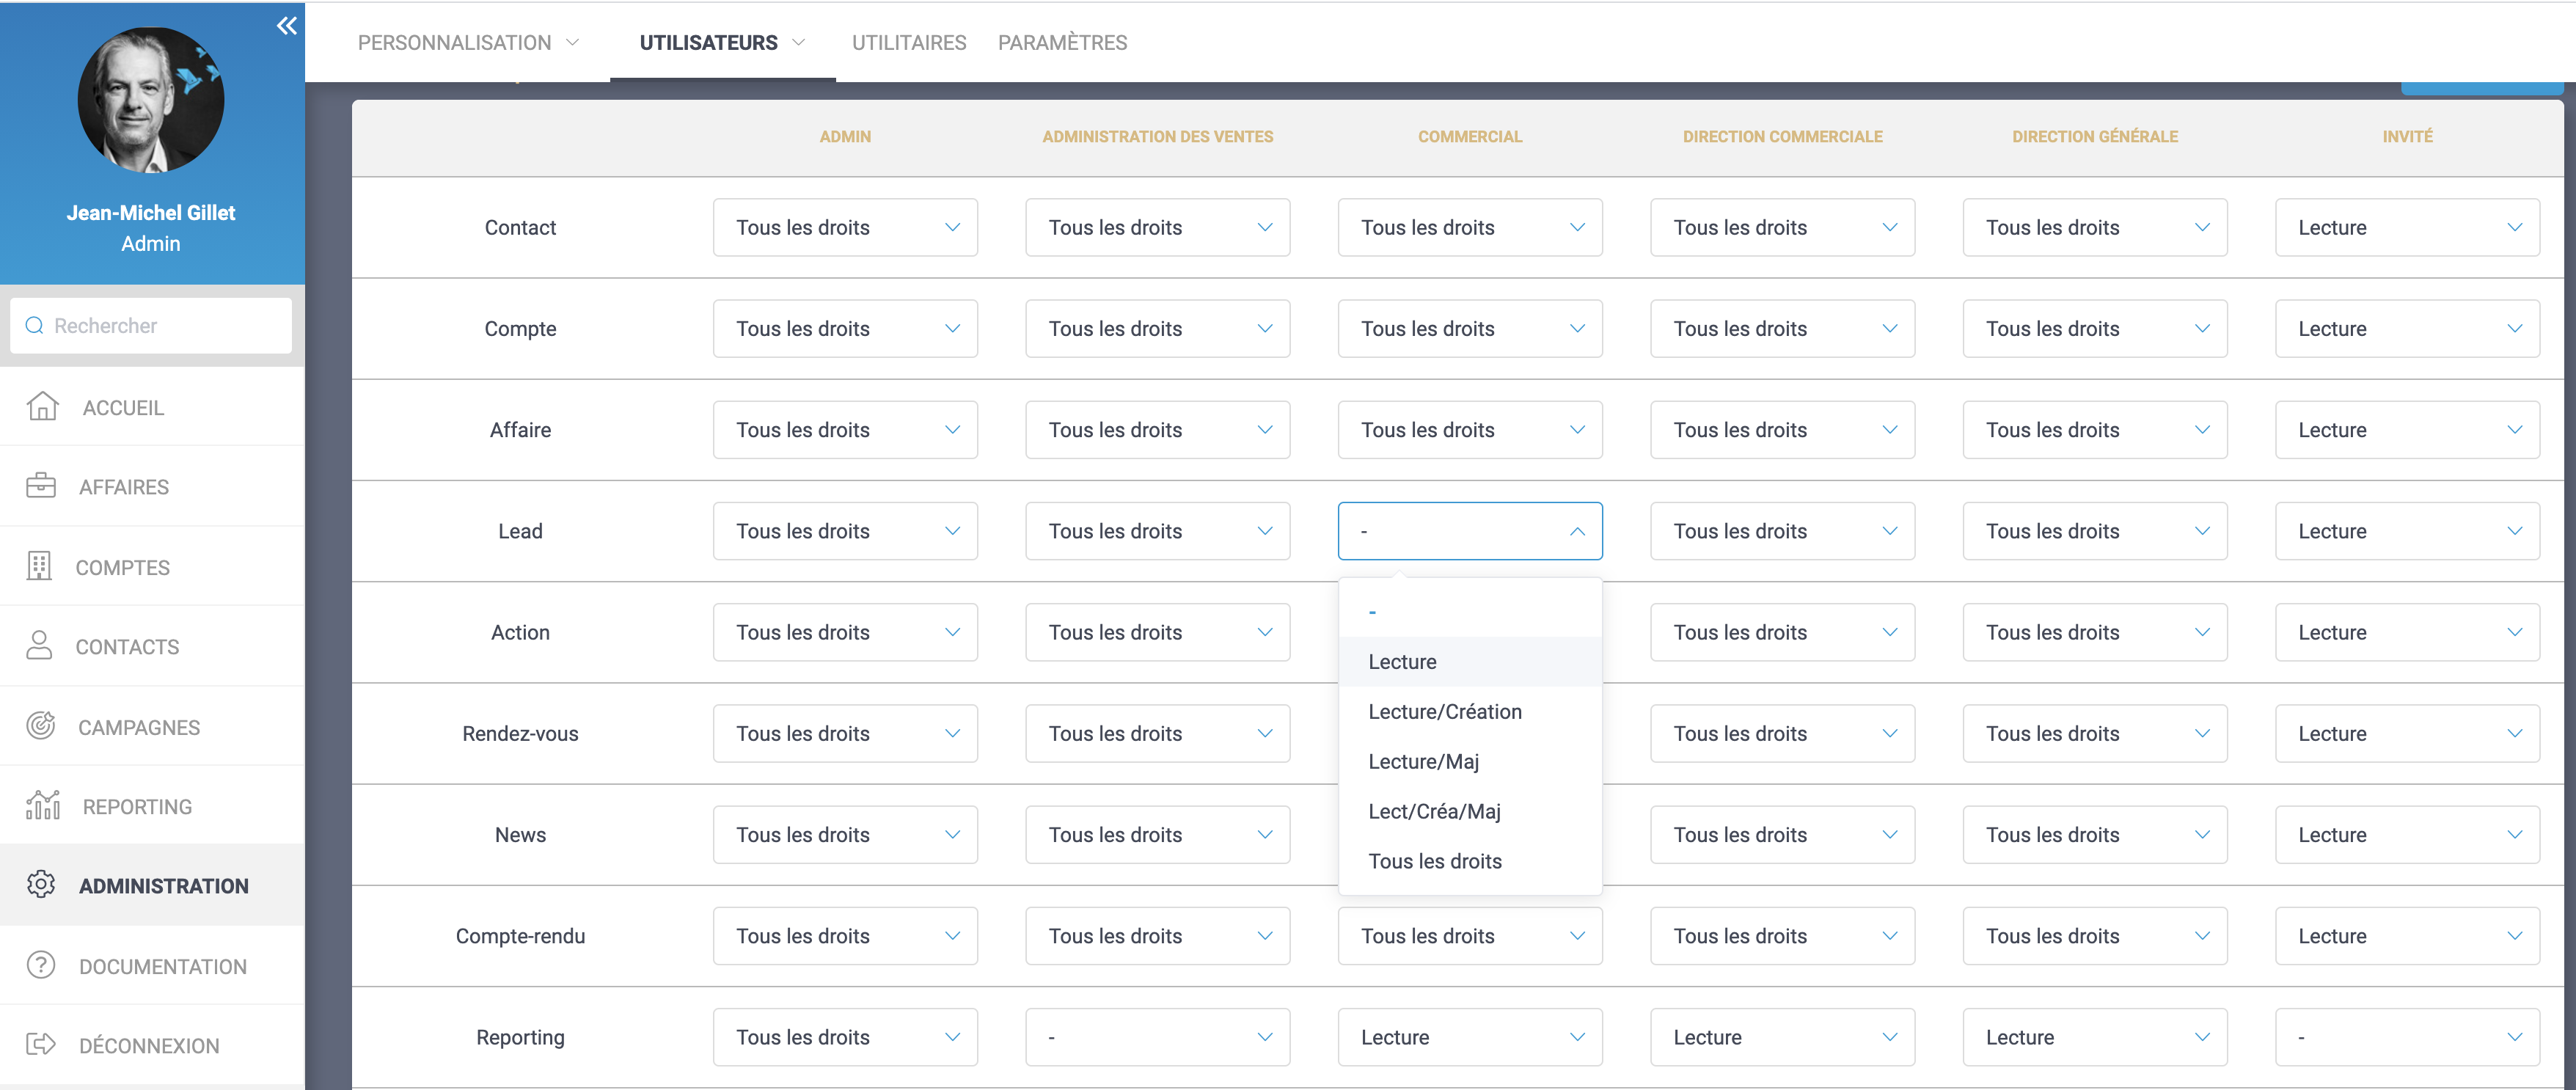Expand Admin dropdown for Reporting row
2576x1090 pixels.
pos(845,1037)
